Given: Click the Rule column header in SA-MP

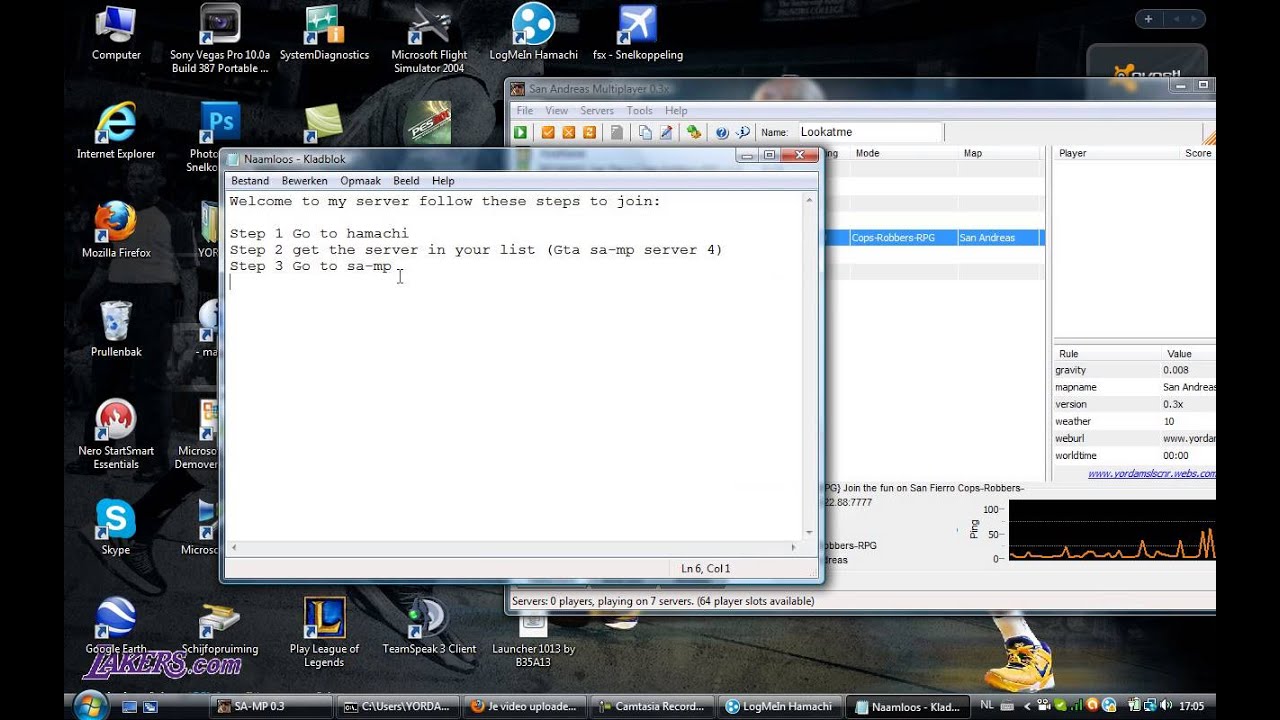Looking at the screenshot, I should (1106, 353).
